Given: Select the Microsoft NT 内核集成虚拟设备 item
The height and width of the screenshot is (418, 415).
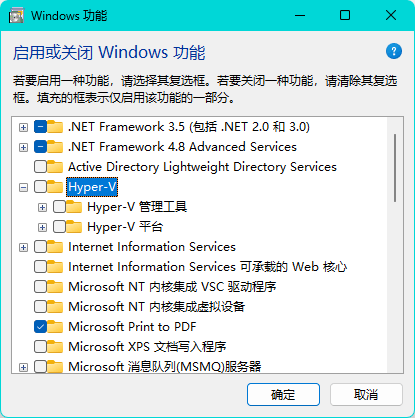Looking at the screenshot, I should (157, 307).
